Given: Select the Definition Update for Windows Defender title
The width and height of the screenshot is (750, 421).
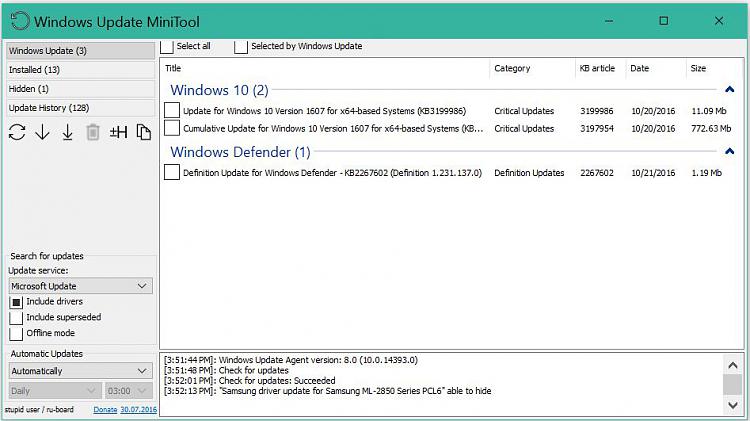Looking at the screenshot, I should click(x=332, y=173).
